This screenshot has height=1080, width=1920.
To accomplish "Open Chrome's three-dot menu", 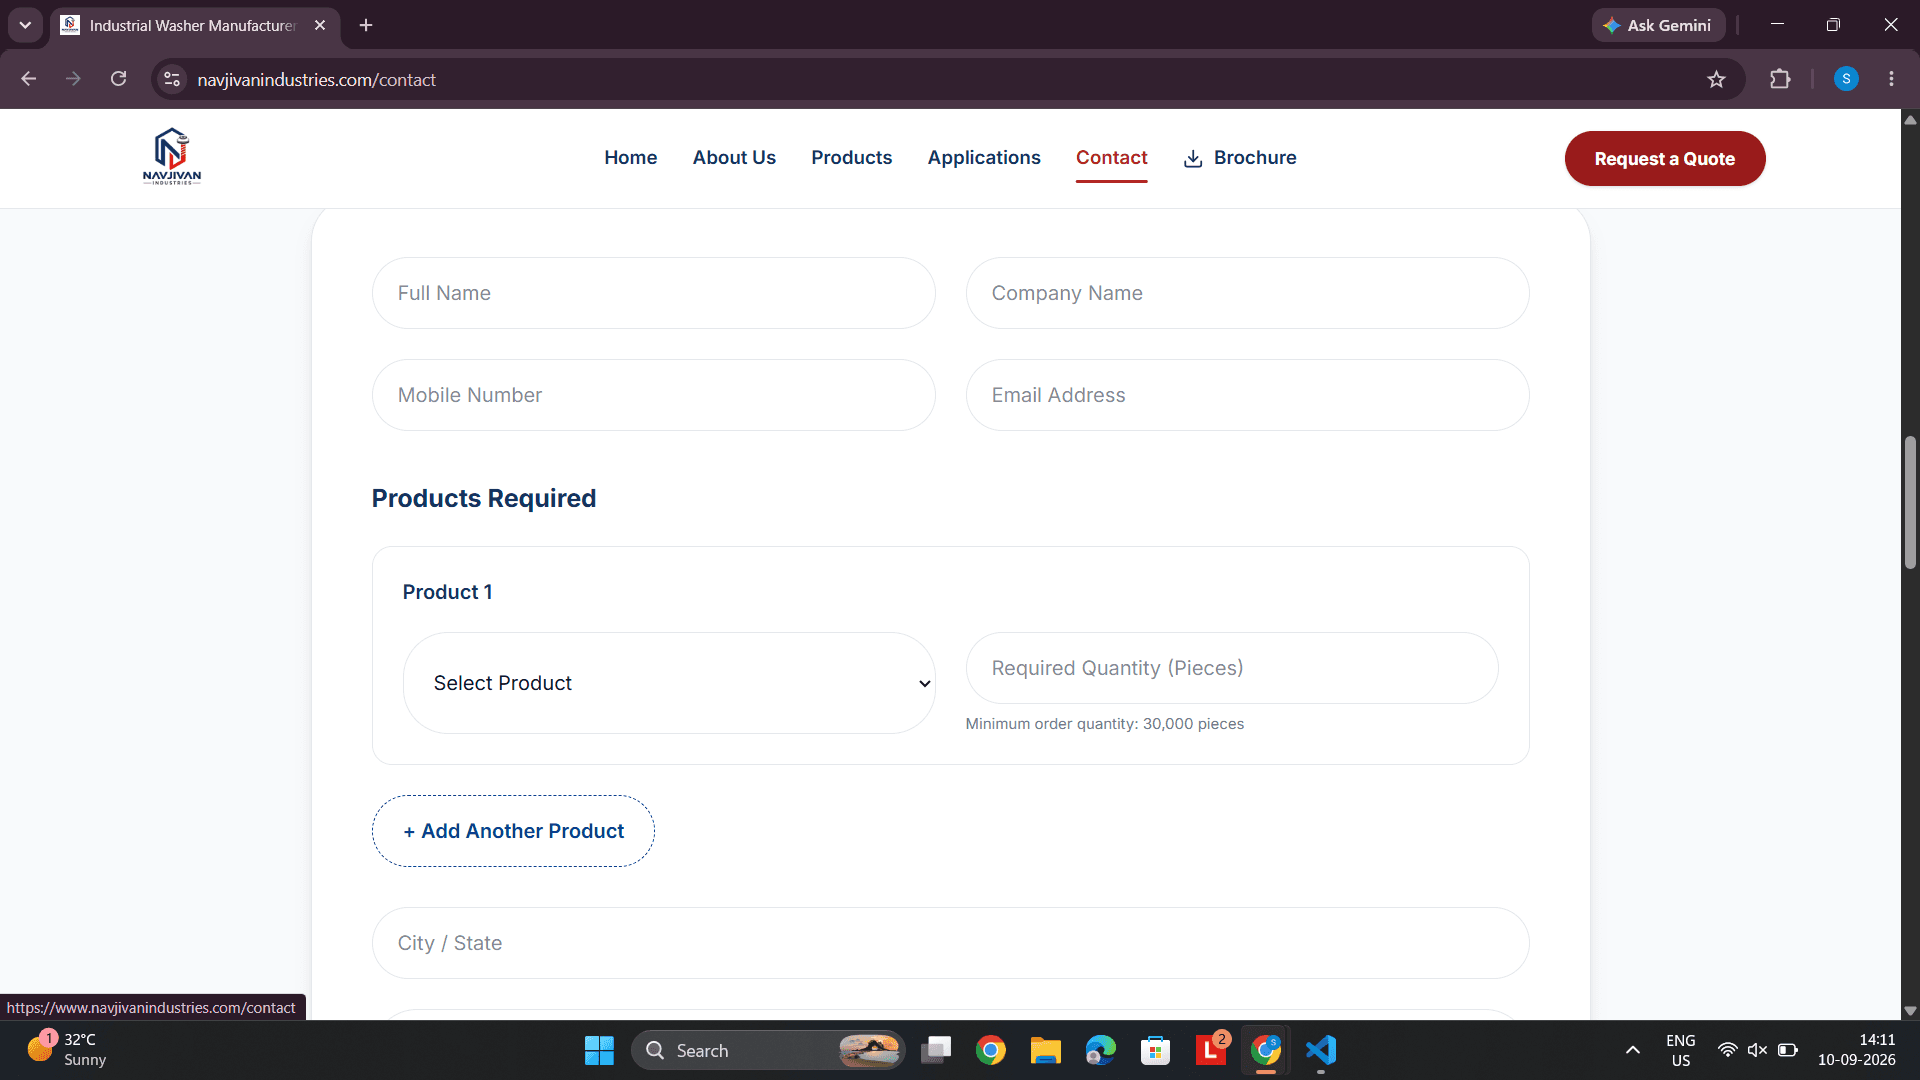I will pyautogui.click(x=1891, y=79).
